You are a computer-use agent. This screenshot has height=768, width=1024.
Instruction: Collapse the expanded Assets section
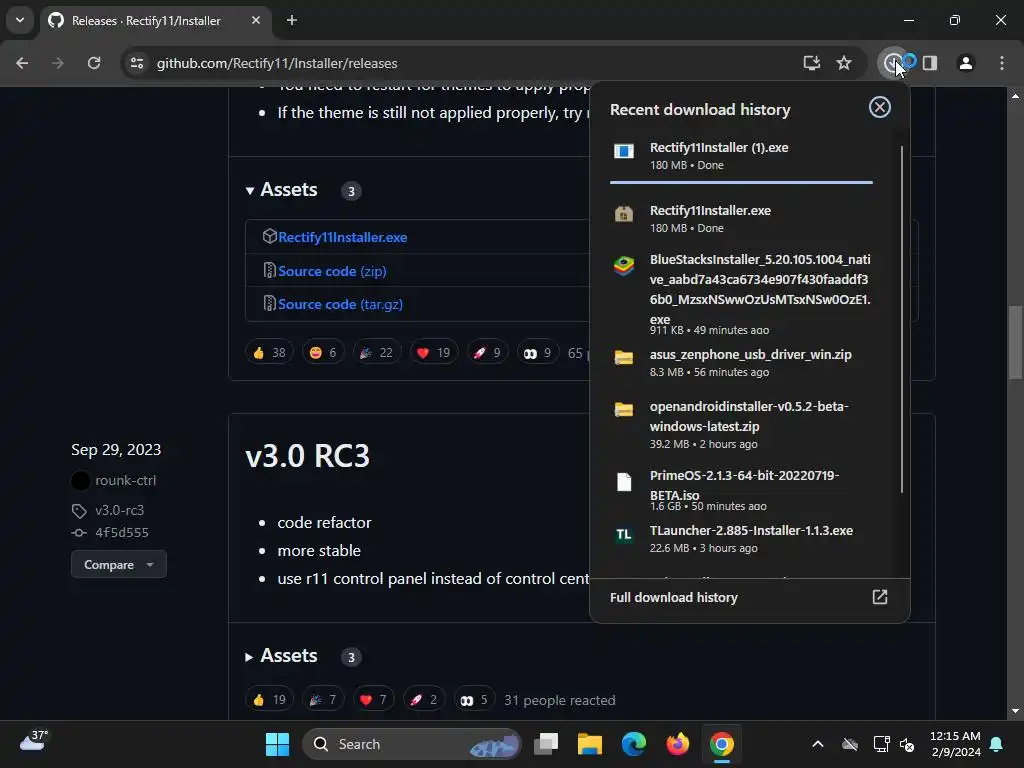click(x=281, y=190)
